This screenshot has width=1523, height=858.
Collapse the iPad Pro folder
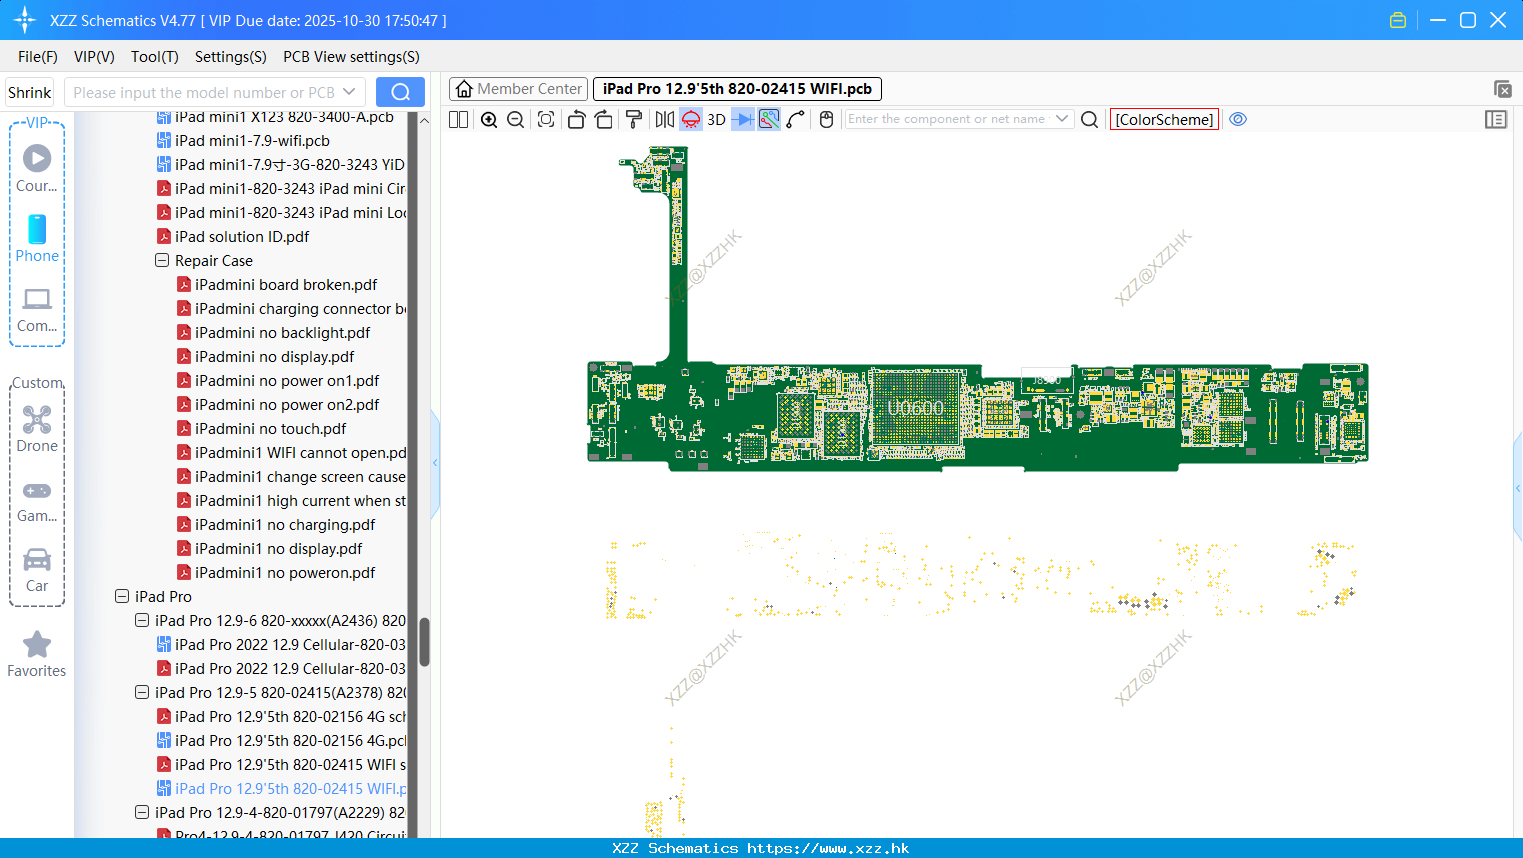click(122, 597)
